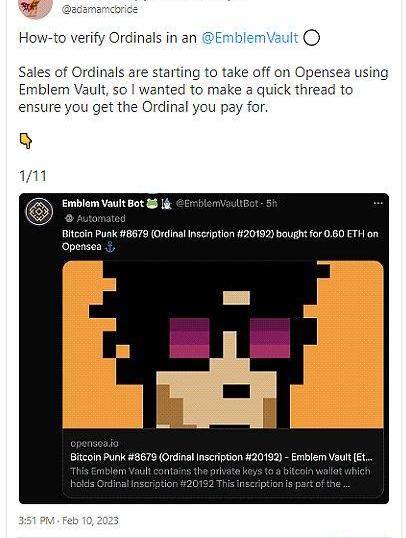This screenshot has height=538, width=406.
Task: Click the link card description text
Action: click(x=220, y=477)
